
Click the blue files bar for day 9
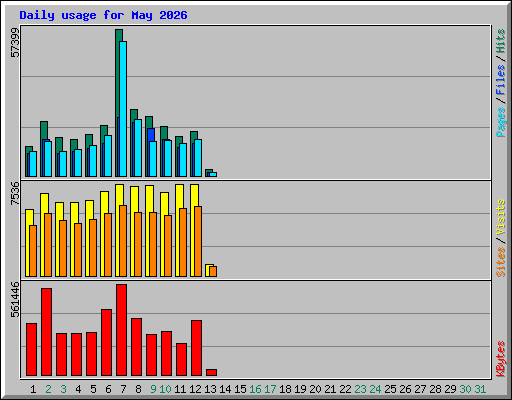[x=151, y=135]
